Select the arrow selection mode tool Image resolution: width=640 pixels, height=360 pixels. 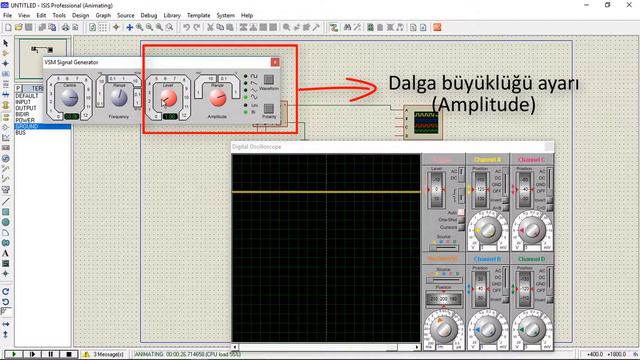(5, 43)
